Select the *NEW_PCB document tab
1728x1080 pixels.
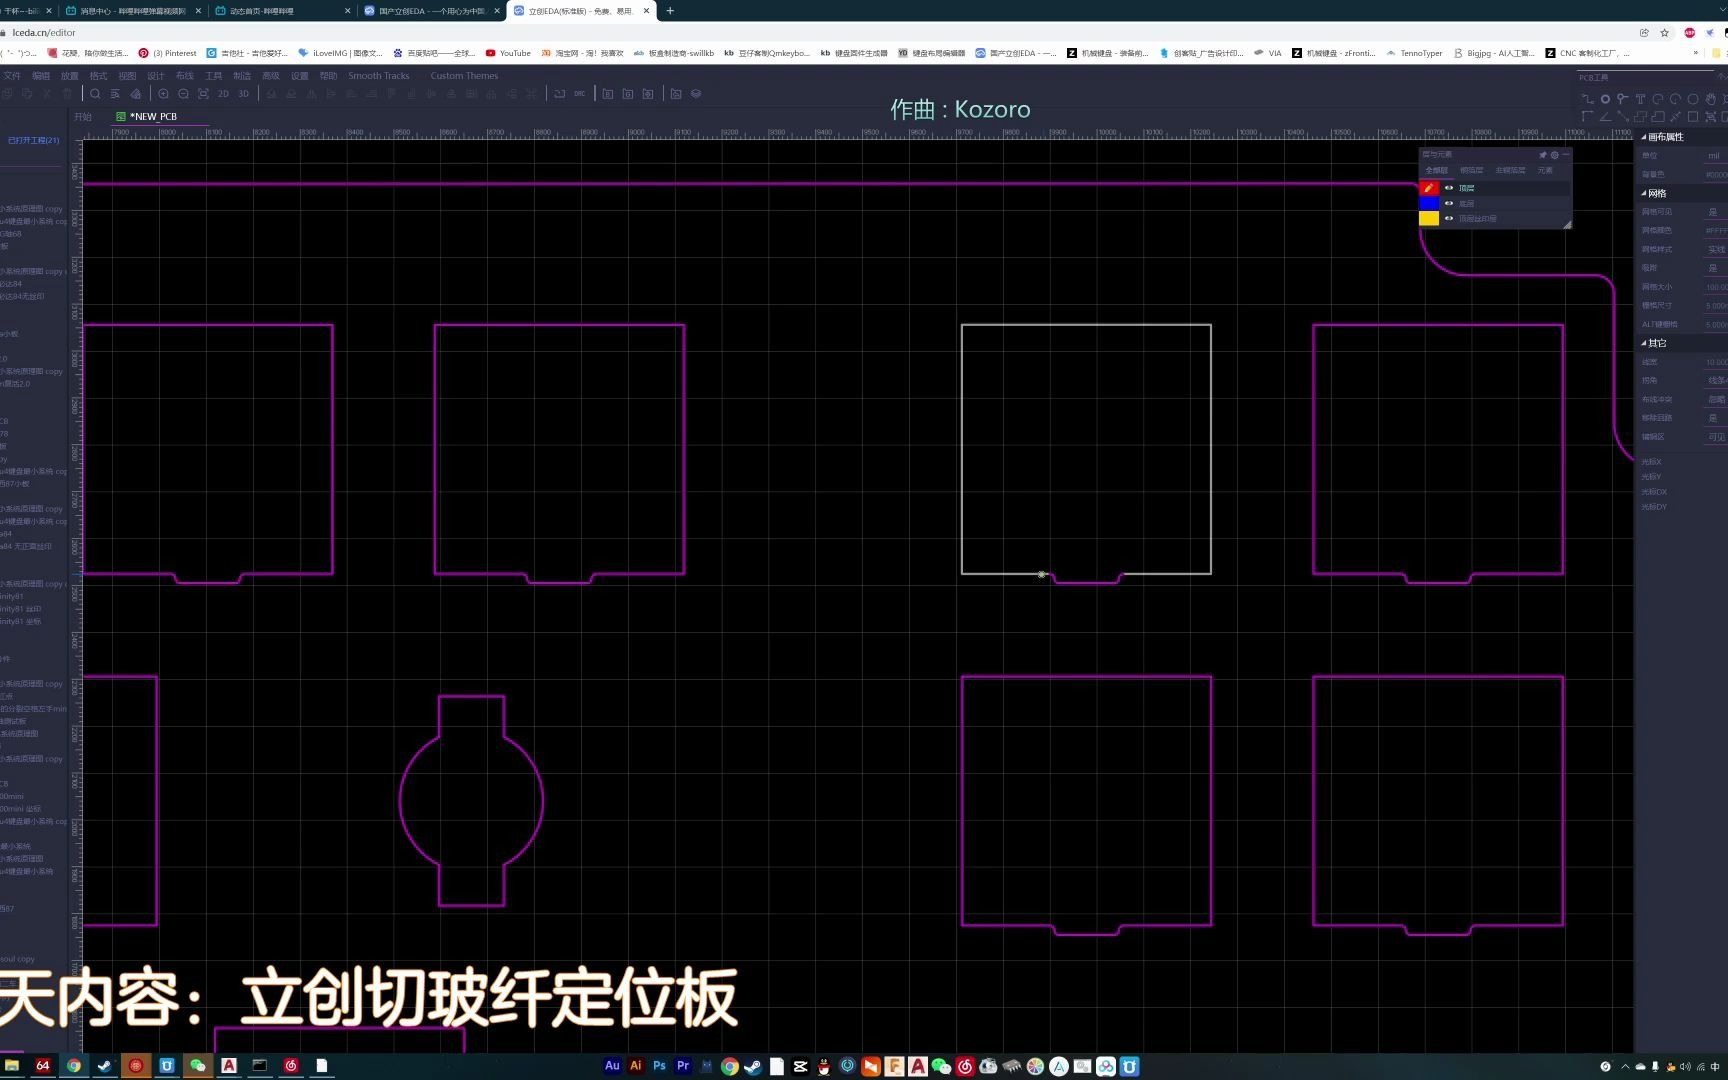[x=153, y=117]
